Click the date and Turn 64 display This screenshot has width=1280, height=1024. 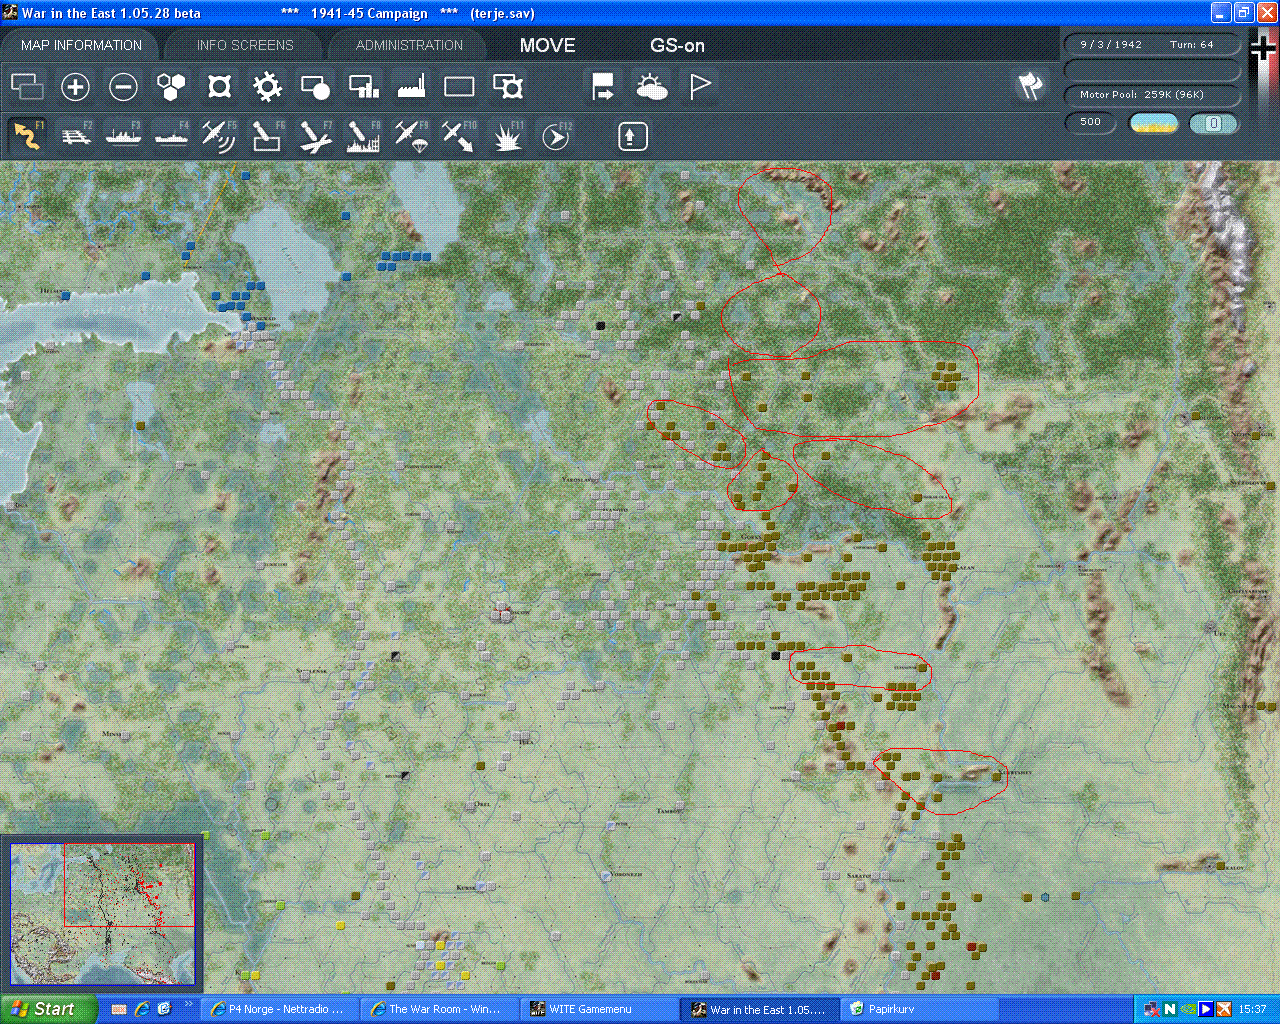coord(1151,44)
